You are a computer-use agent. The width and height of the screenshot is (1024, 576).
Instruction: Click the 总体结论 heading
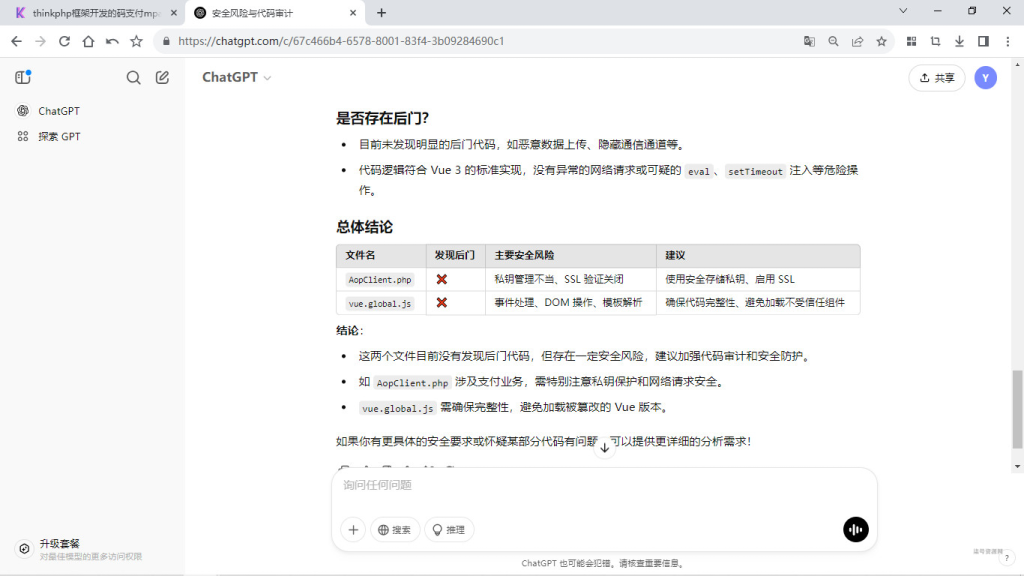click(364, 227)
